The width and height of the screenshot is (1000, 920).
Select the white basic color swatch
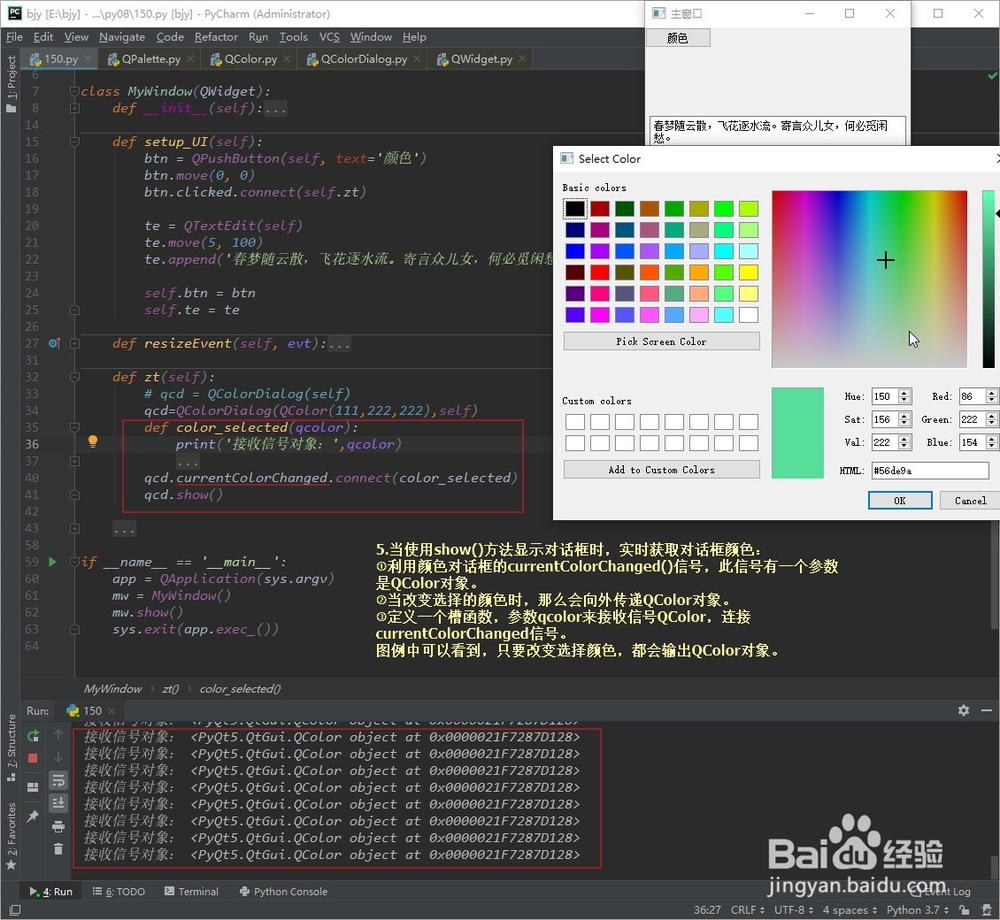click(x=749, y=314)
